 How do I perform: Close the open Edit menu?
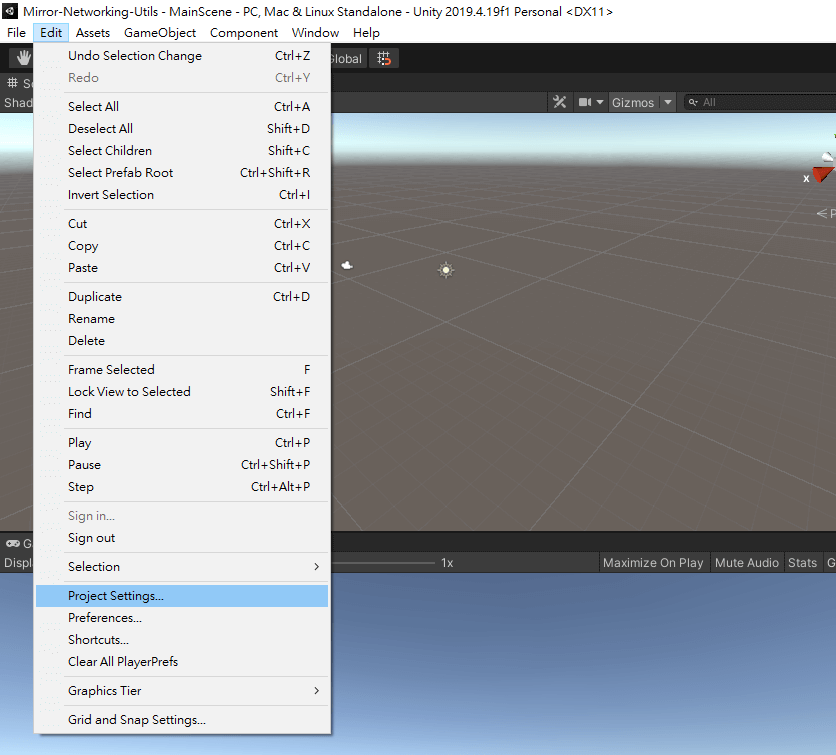coord(51,33)
